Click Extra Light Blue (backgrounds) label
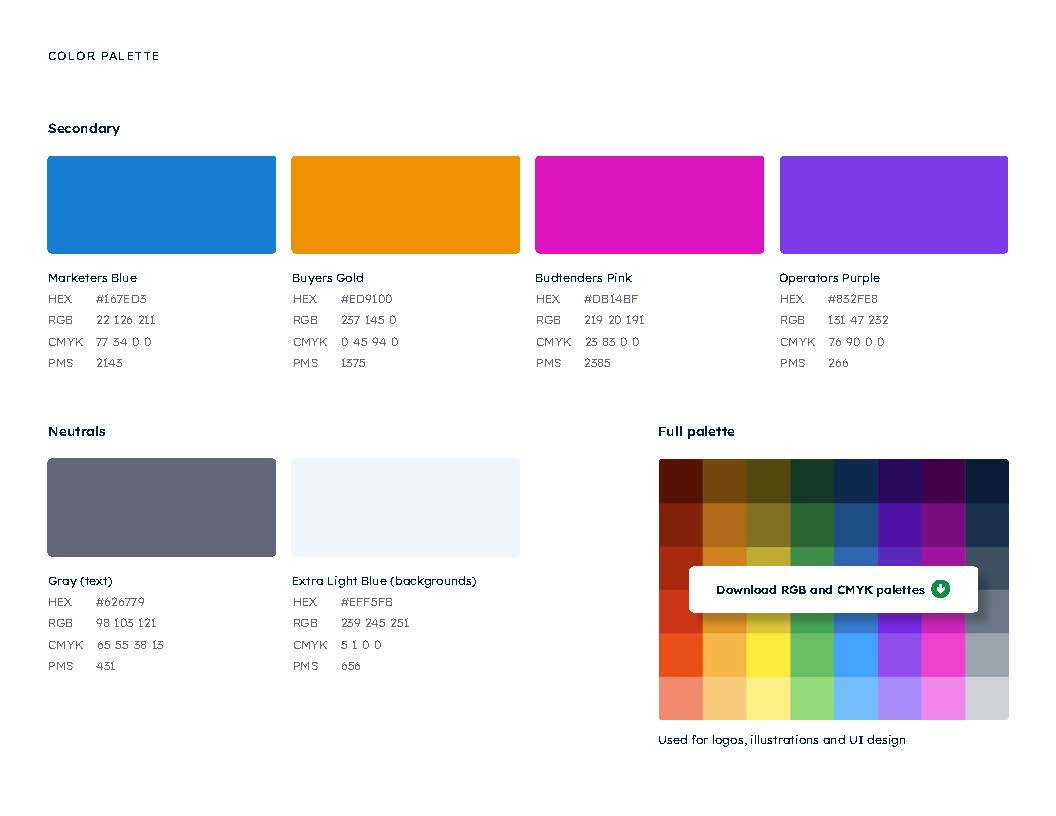 tap(384, 581)
